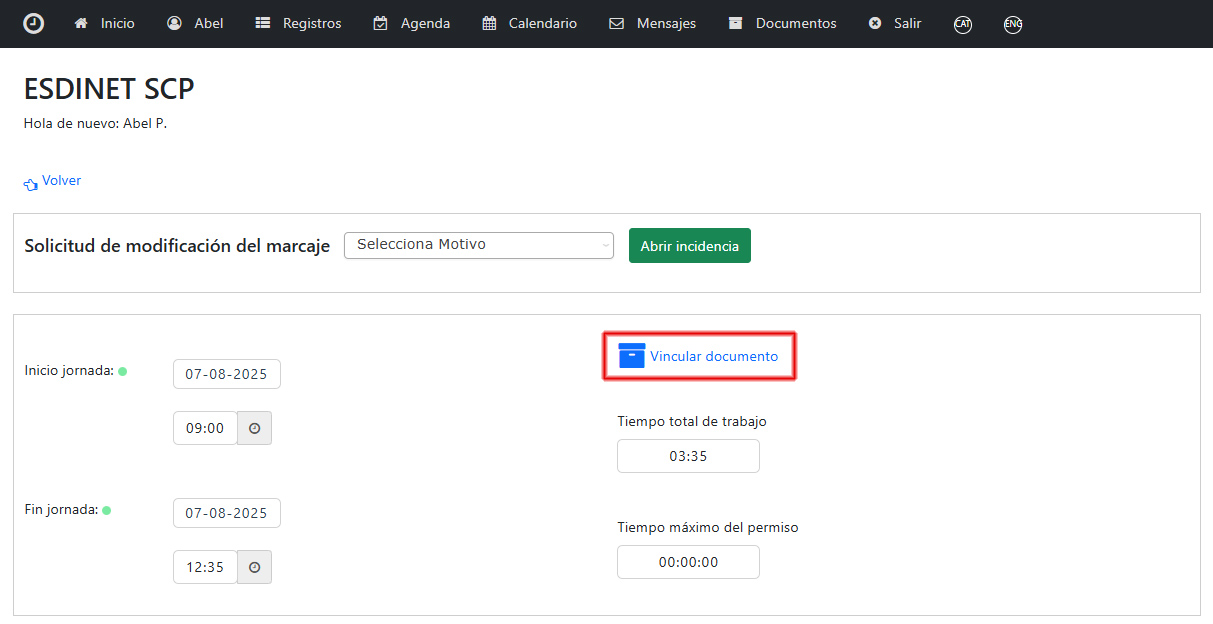Image resolution: width=1213 pixels, height=624 pixels.
Task: Click the Abrir incidencia button
Action: [690, 246]
